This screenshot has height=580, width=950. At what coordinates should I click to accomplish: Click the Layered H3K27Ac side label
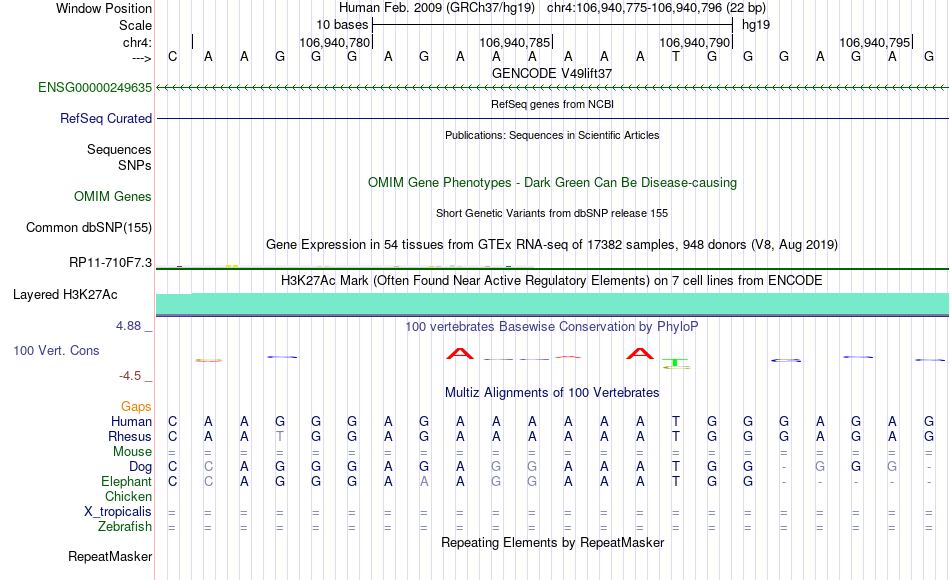(x=65, y=295)
